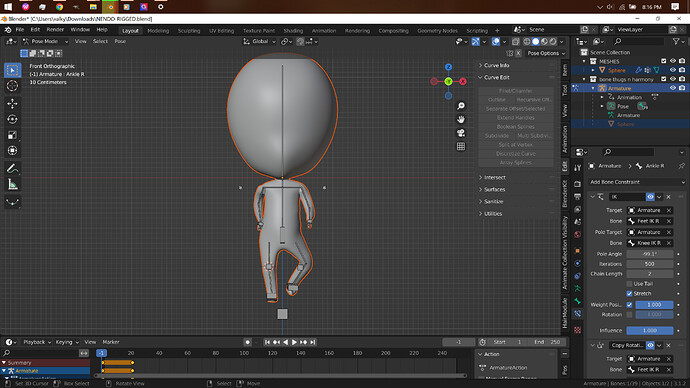Click the zoom view magnifier icon
690x388 pixels.
[x=461, y=106]
